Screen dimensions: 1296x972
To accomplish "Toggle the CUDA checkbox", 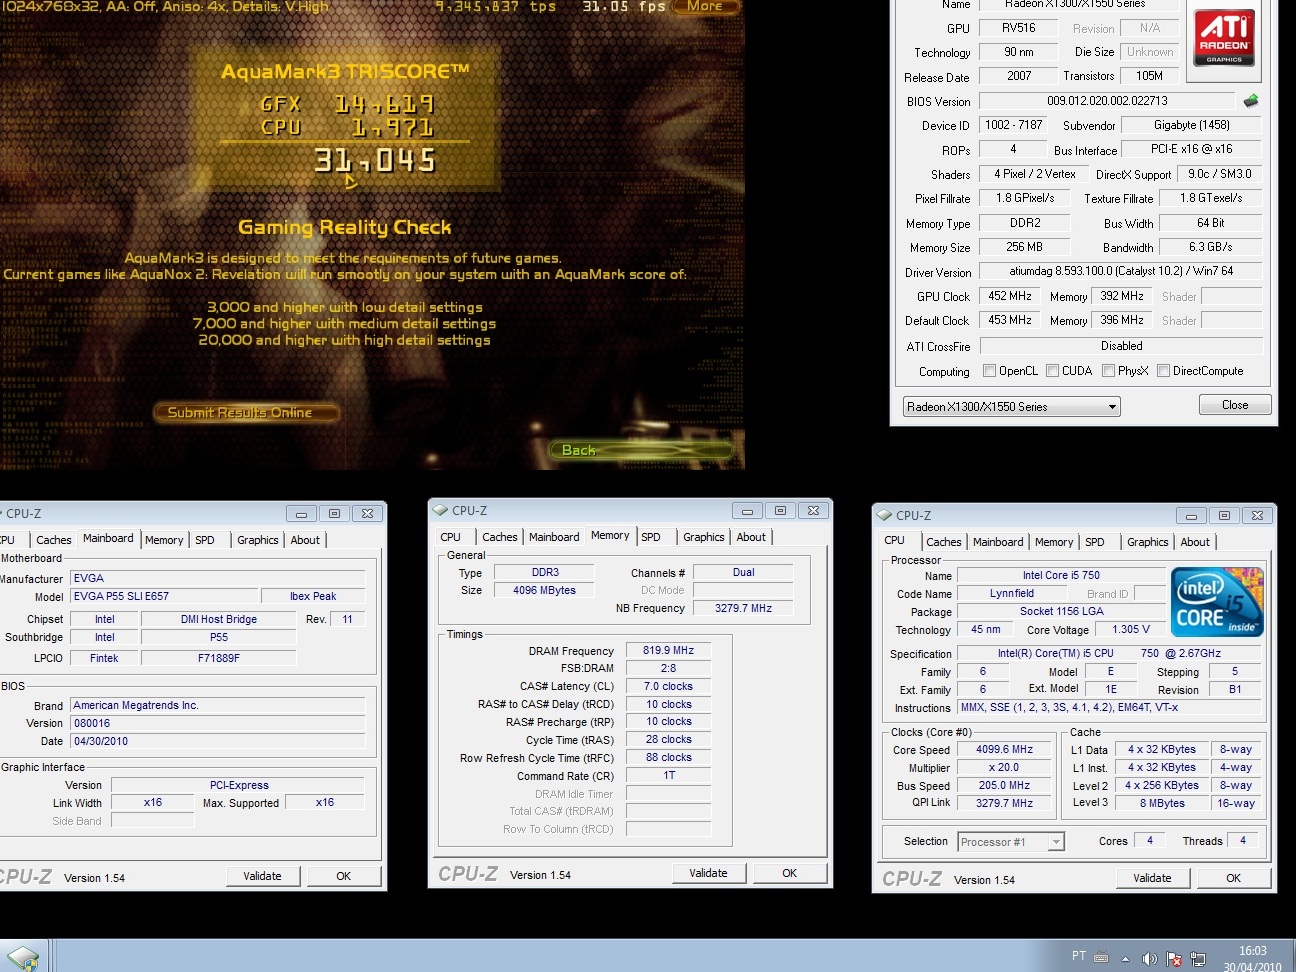I will [1052, 371].
